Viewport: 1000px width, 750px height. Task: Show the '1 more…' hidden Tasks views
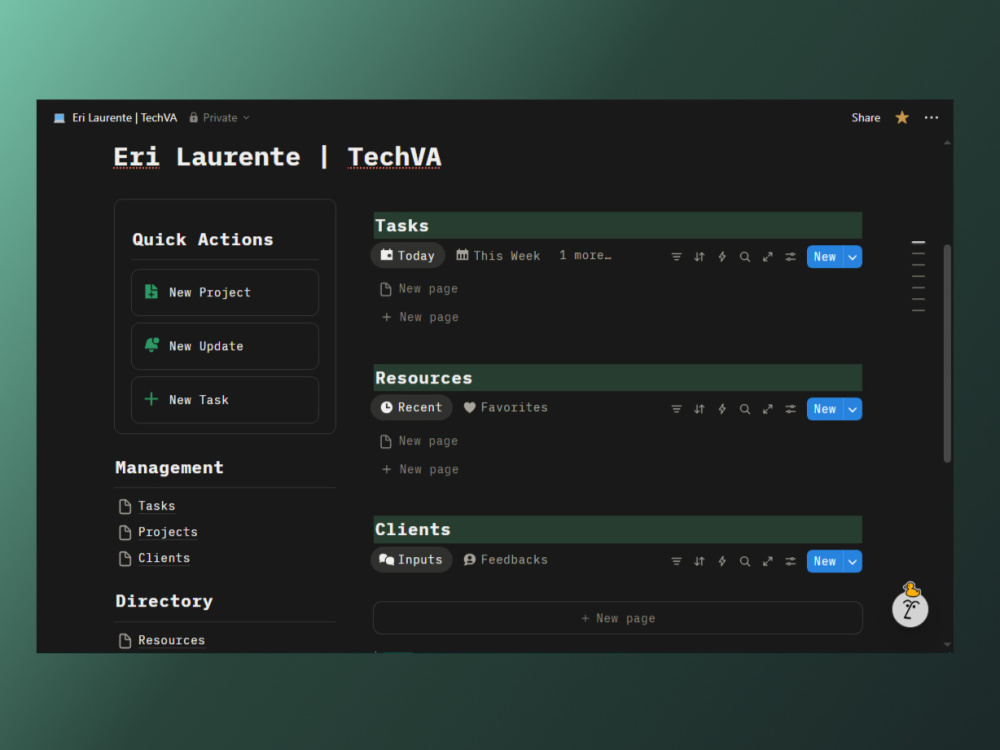[585, 255]
